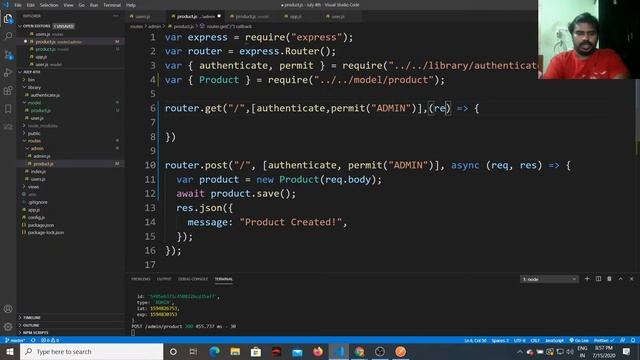Click the Prettier status bar button

[x=604, y=340]
